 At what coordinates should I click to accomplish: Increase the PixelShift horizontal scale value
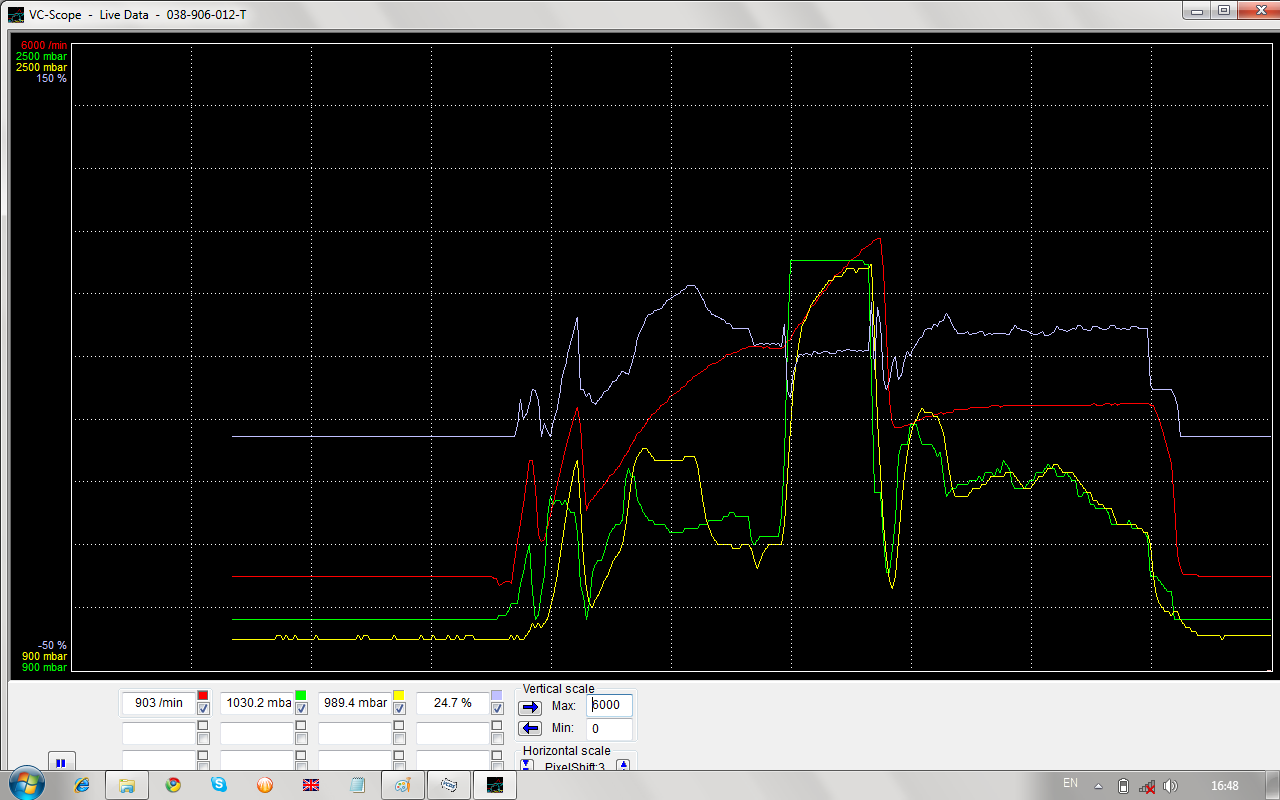pyautogui.click(x=623, y=765)
